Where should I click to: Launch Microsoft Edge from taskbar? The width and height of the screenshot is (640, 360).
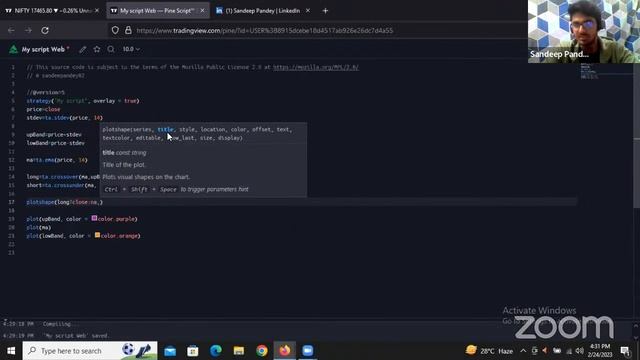(216, 351)
